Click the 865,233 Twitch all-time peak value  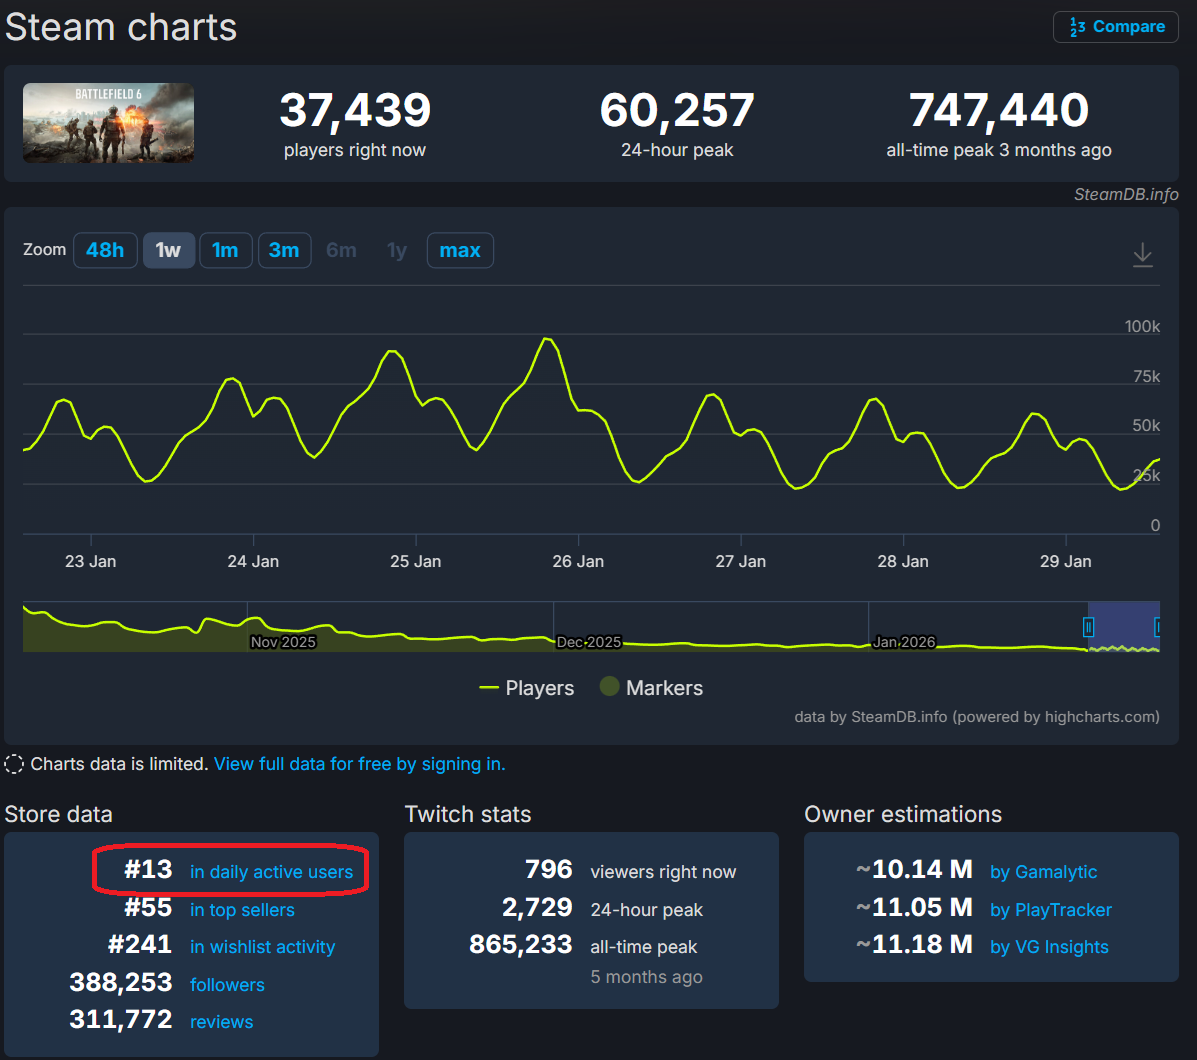tap(521, 945)
